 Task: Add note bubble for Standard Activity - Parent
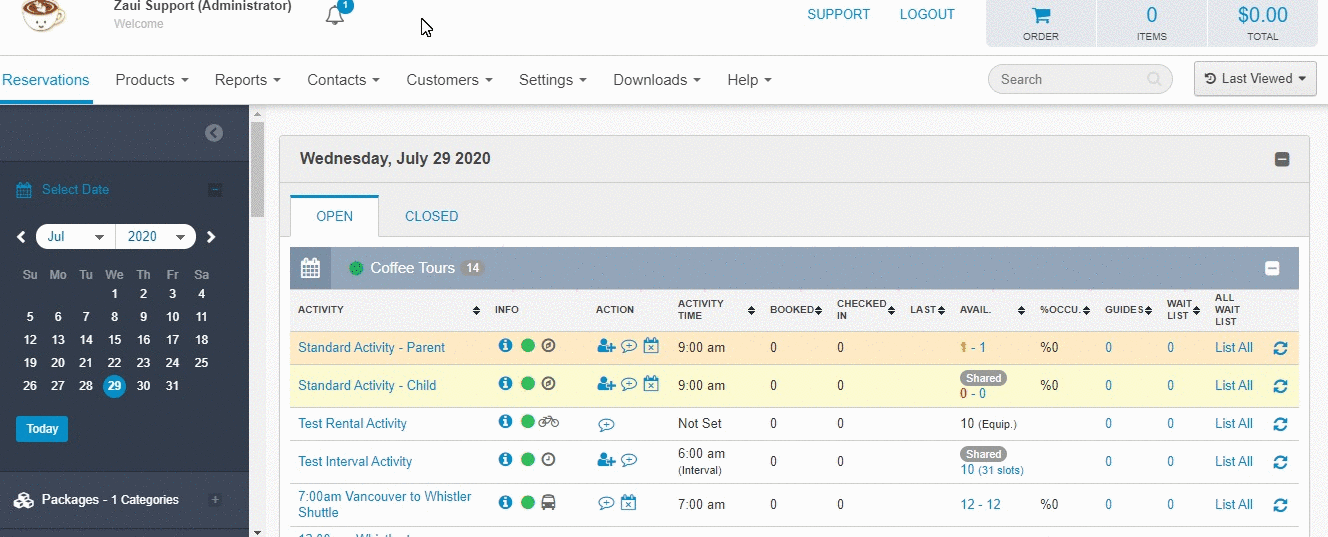629,346
